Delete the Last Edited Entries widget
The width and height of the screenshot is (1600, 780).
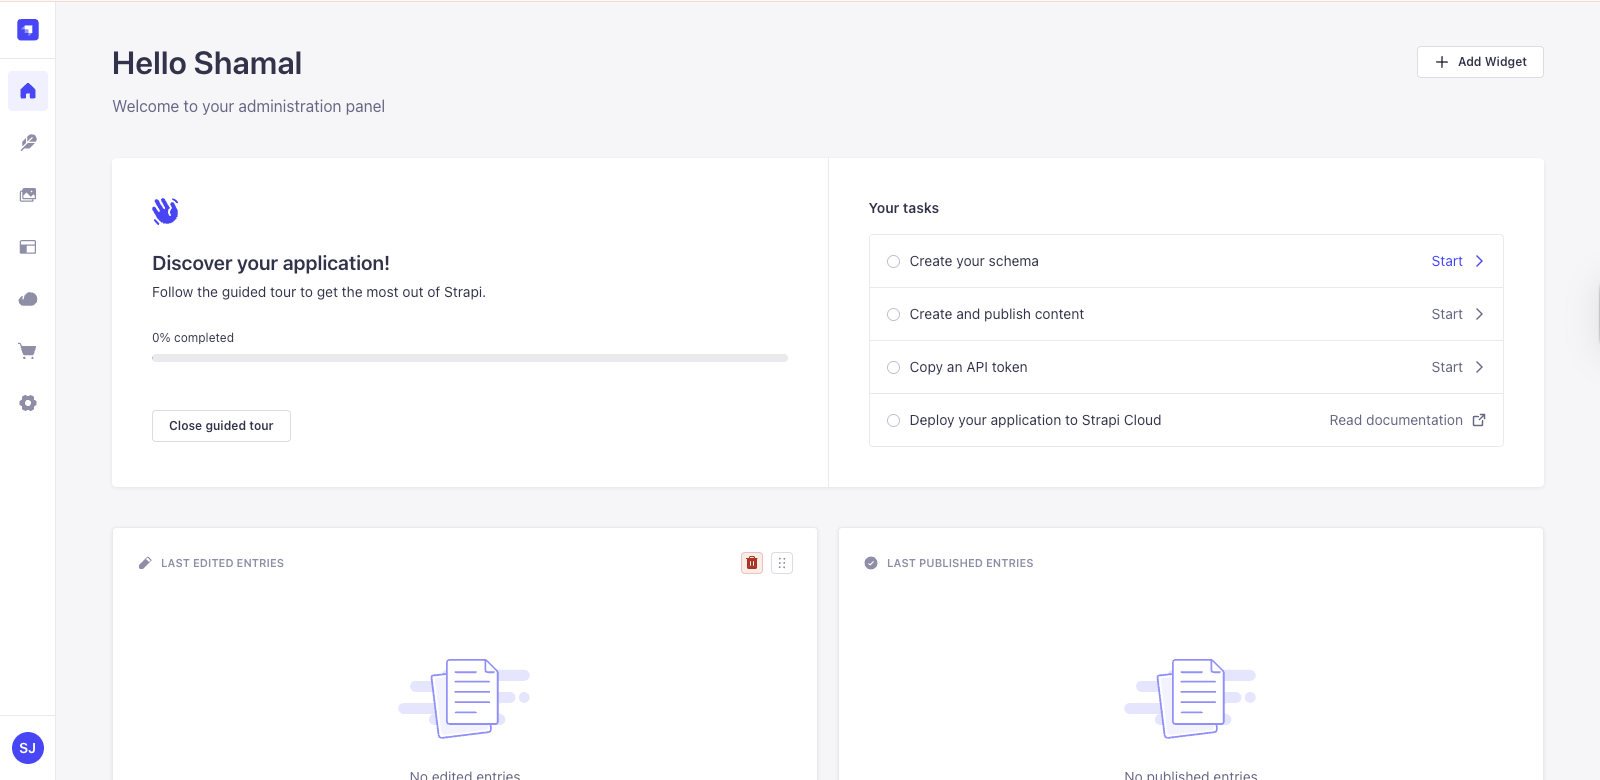point(752,563)
